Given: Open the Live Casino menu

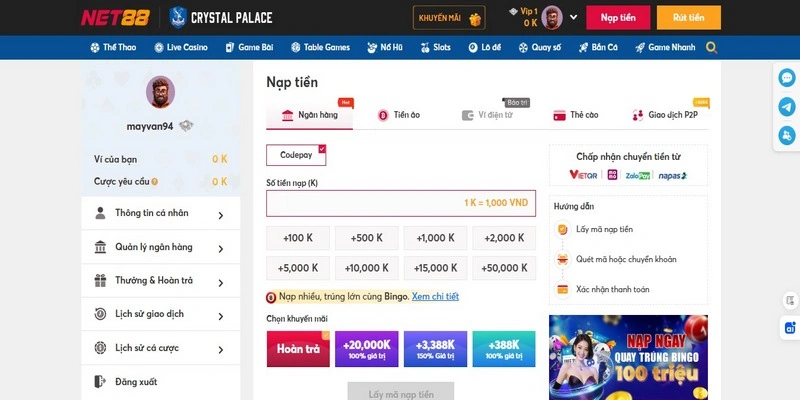Looking at the screenshot, I should tap(181, 47).
